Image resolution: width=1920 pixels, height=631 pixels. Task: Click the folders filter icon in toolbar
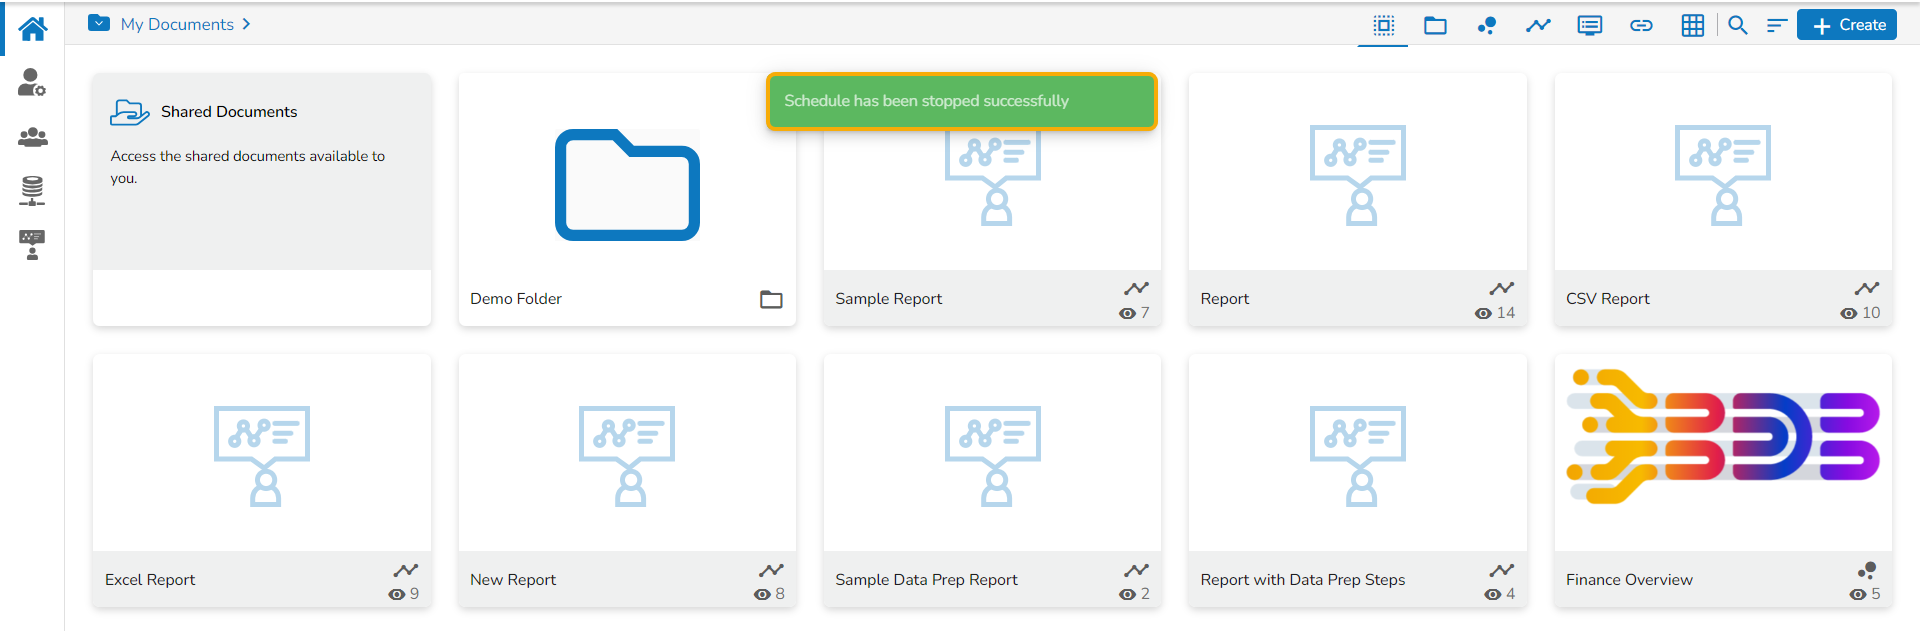(x=1435, y=25)
